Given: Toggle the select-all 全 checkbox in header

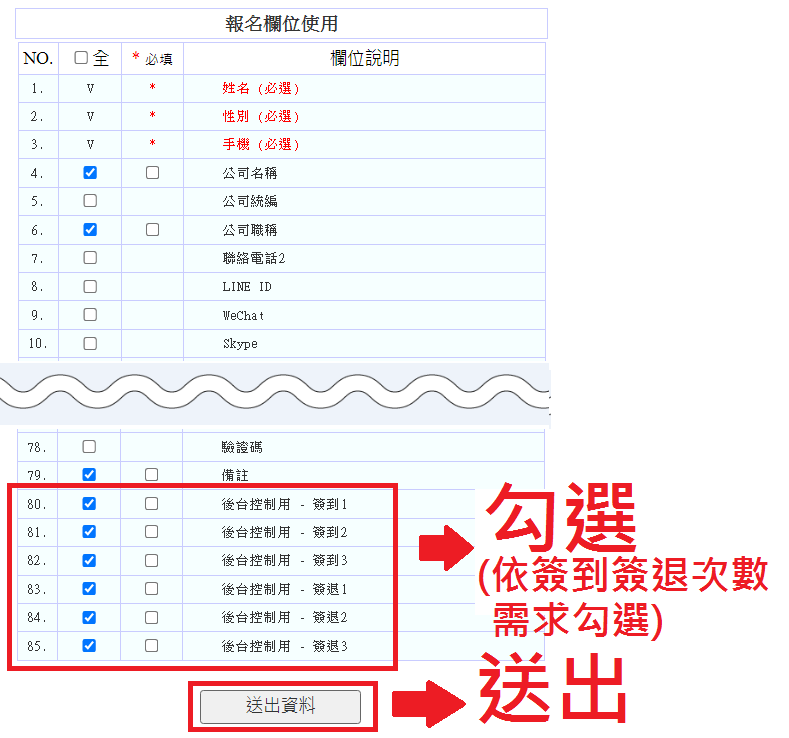Looking at the screenshot, I should click(x=82, y=59).
